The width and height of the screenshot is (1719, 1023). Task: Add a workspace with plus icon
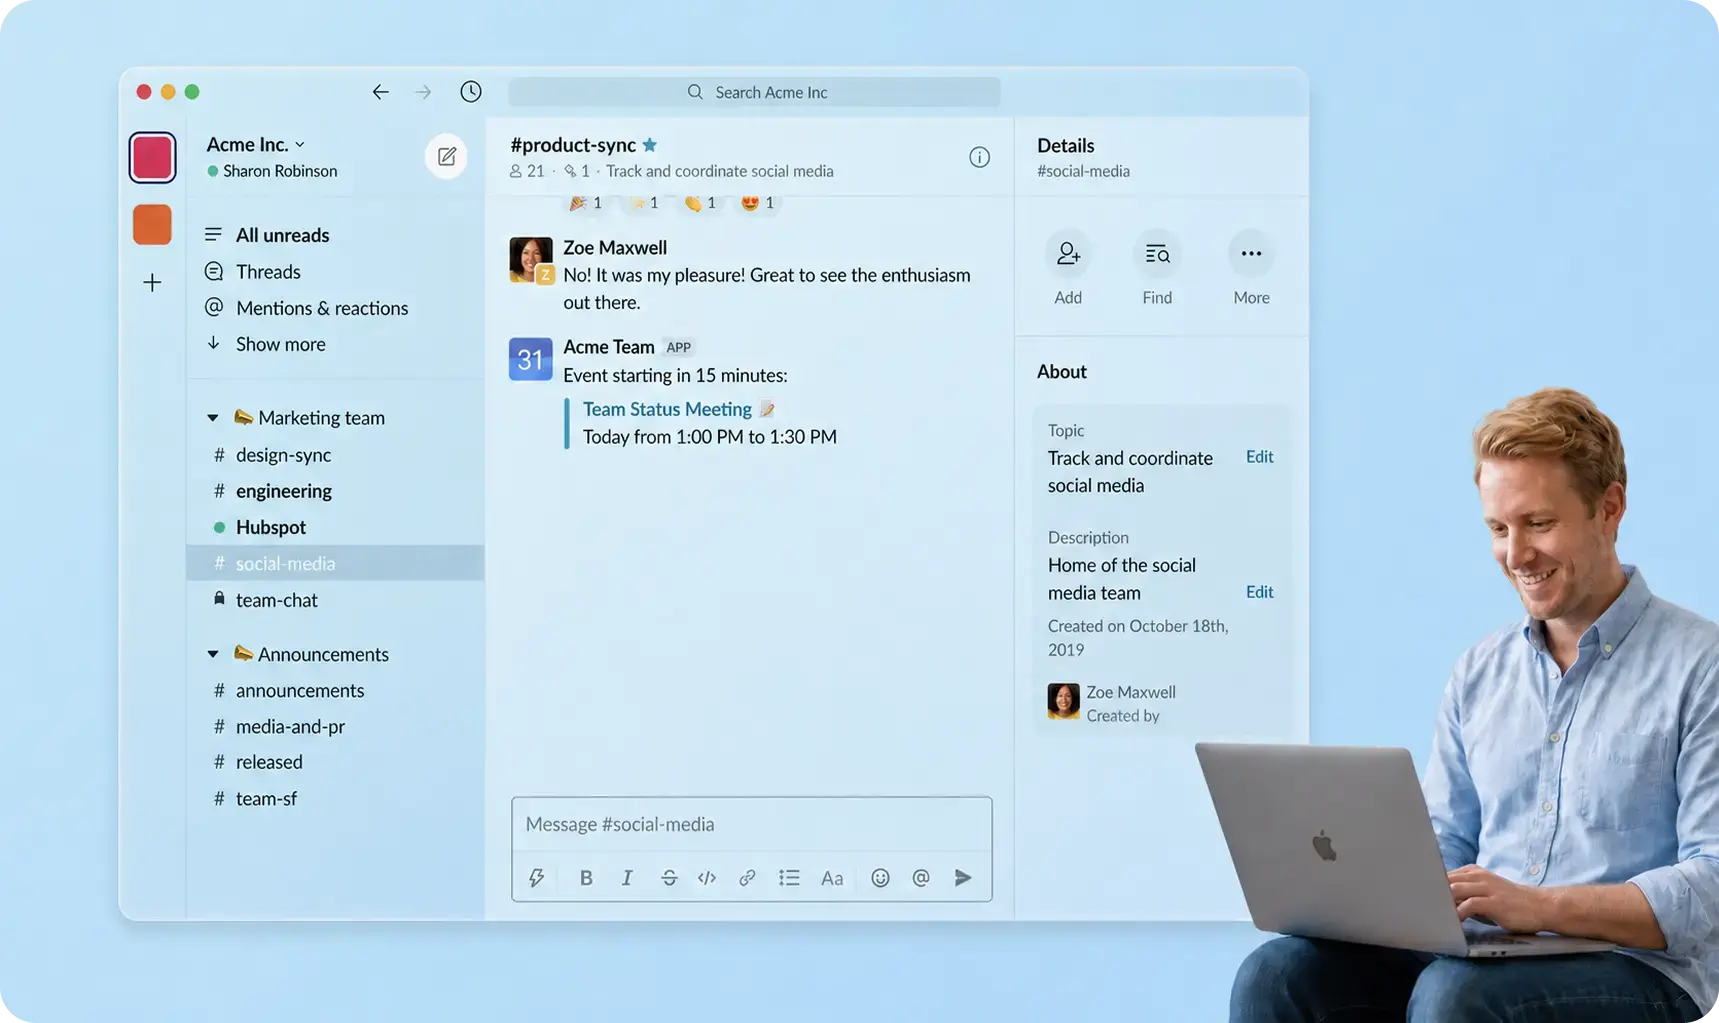pyautogui.click(x=152, y=283)
